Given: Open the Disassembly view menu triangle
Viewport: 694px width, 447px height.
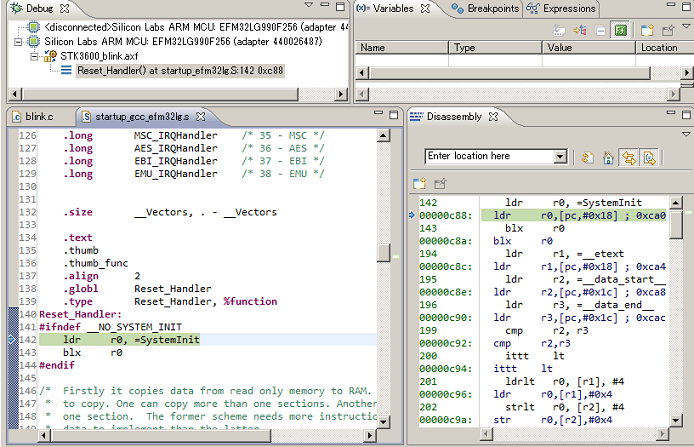Looking at the screenshot, I should pyautogui.click(x=686, y=134).
